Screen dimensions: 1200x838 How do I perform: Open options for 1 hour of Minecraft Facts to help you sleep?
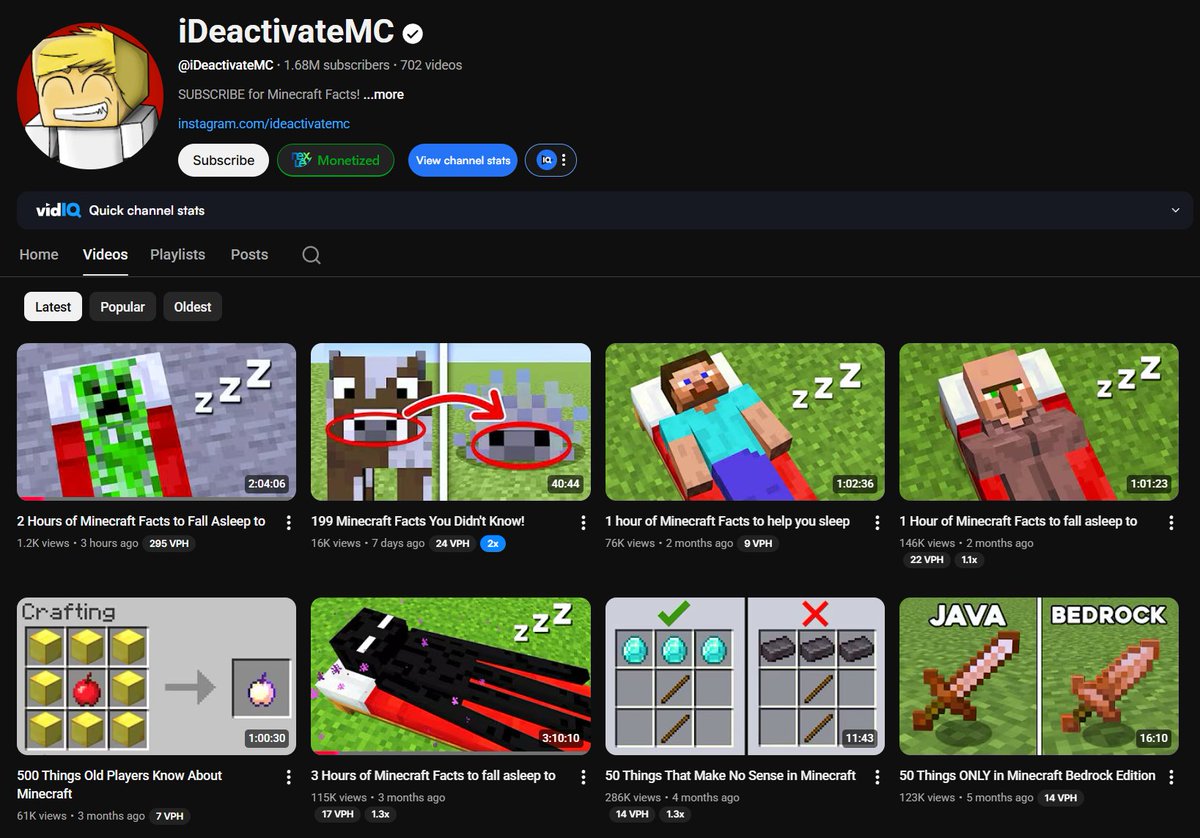877,522
